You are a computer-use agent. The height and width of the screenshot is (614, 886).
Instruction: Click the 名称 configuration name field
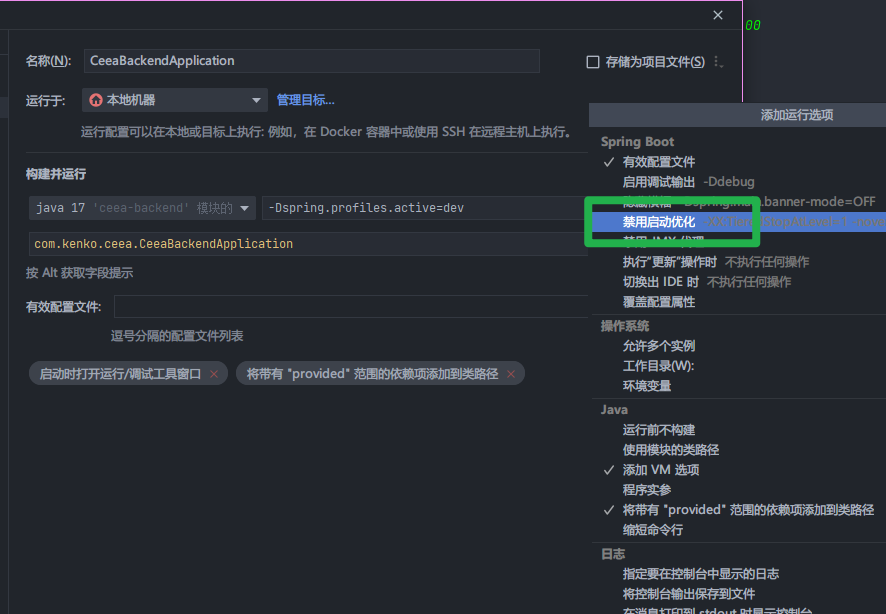click(311, 61)
